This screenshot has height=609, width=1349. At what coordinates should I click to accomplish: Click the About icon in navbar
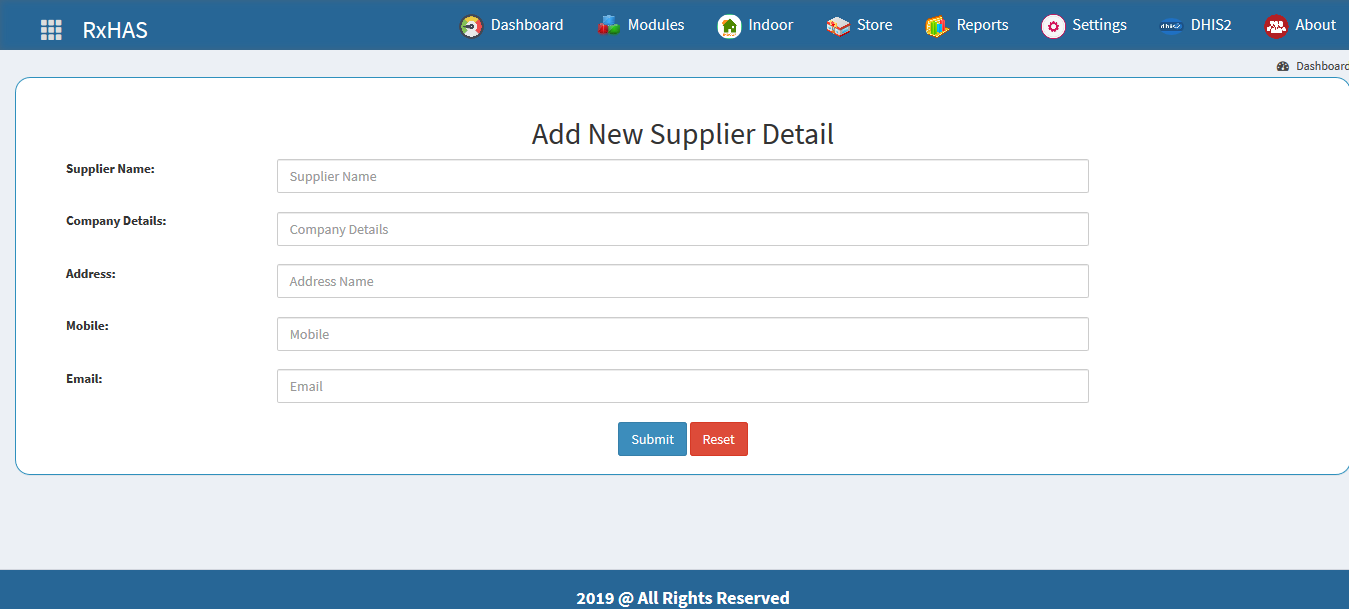click(x=1275, y=25)
